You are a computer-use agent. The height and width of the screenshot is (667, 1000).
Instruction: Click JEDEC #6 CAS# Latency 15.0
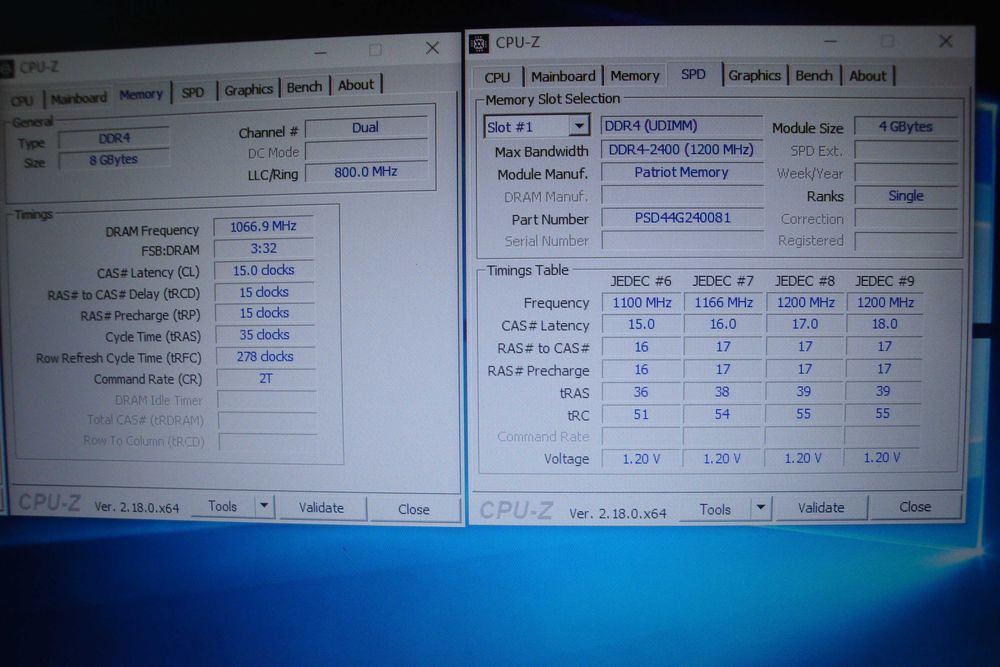coord(642,325)
